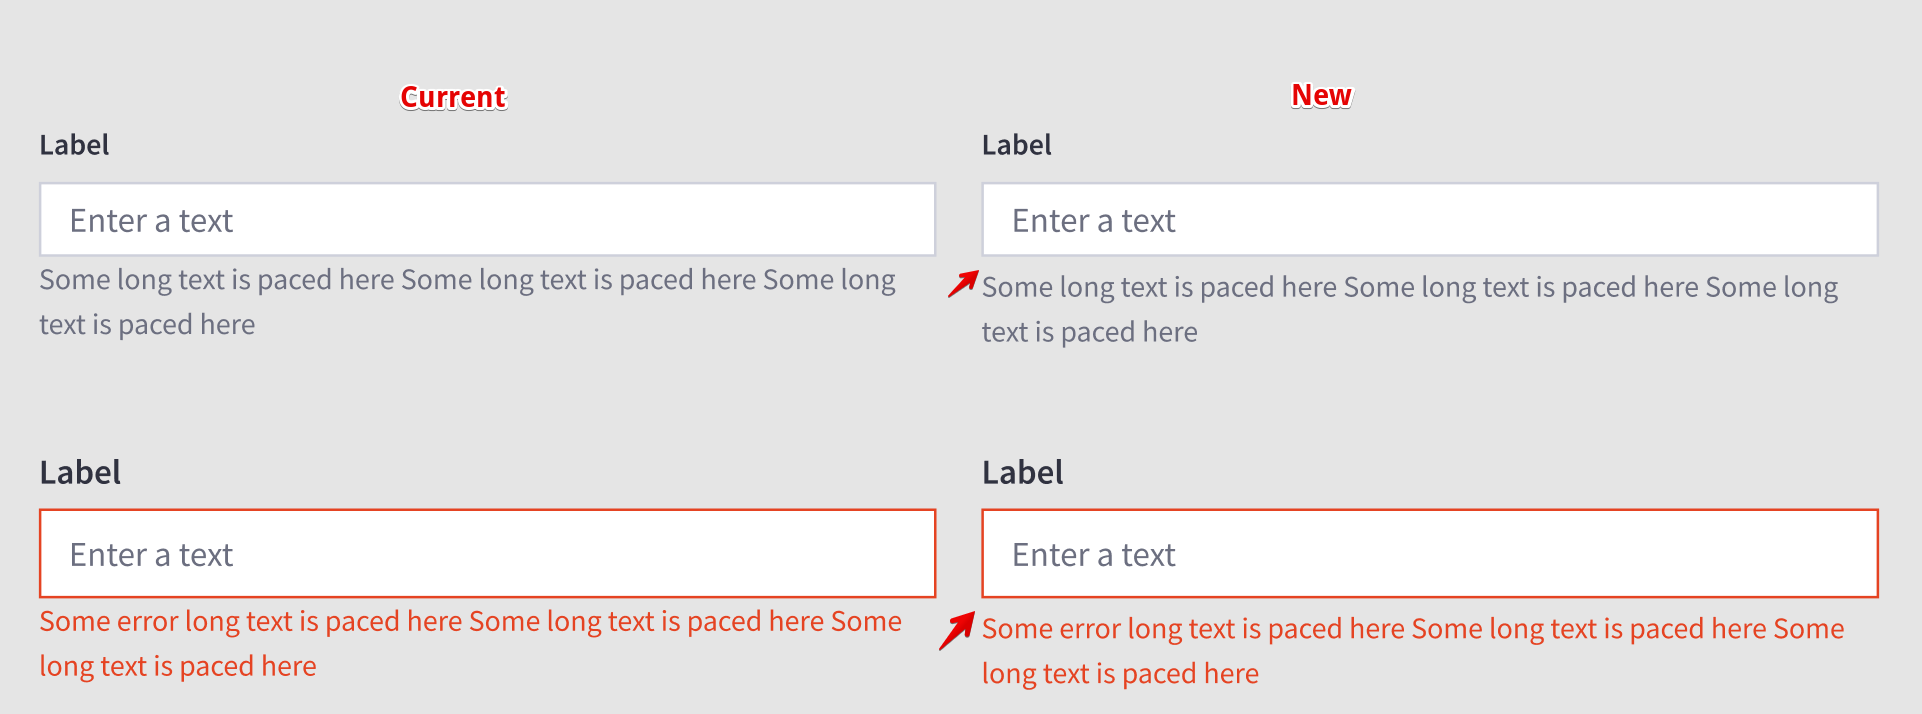Select the 'New' heading text
The height and width of the screenshot is (714, 1922).
tap(1320, 95)
